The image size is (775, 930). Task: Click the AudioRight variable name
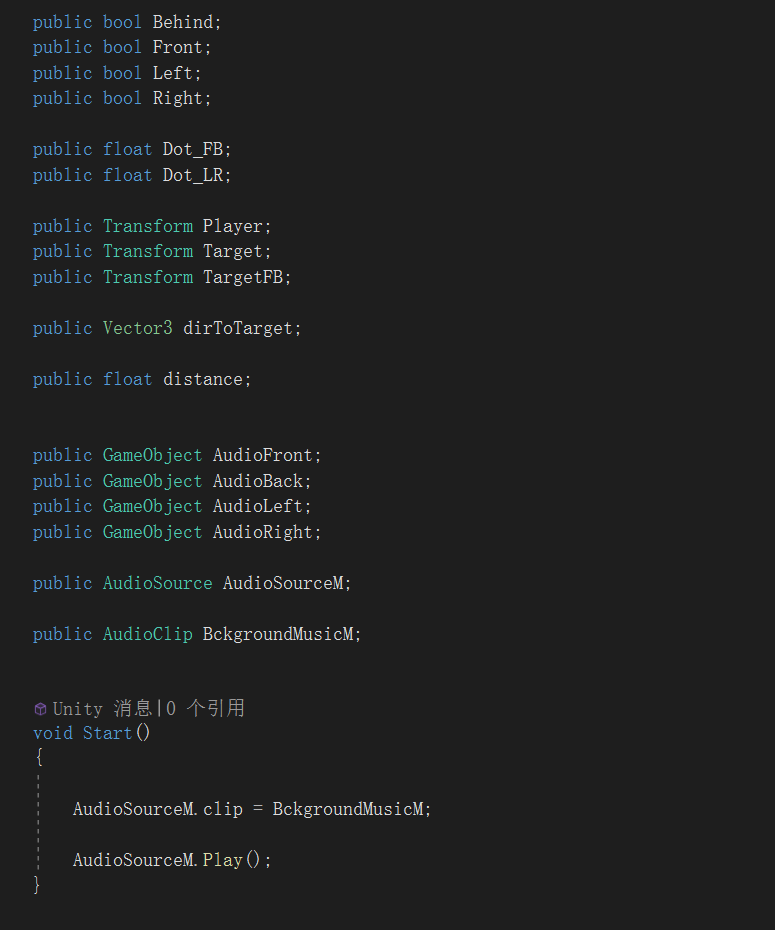[263, 532]
